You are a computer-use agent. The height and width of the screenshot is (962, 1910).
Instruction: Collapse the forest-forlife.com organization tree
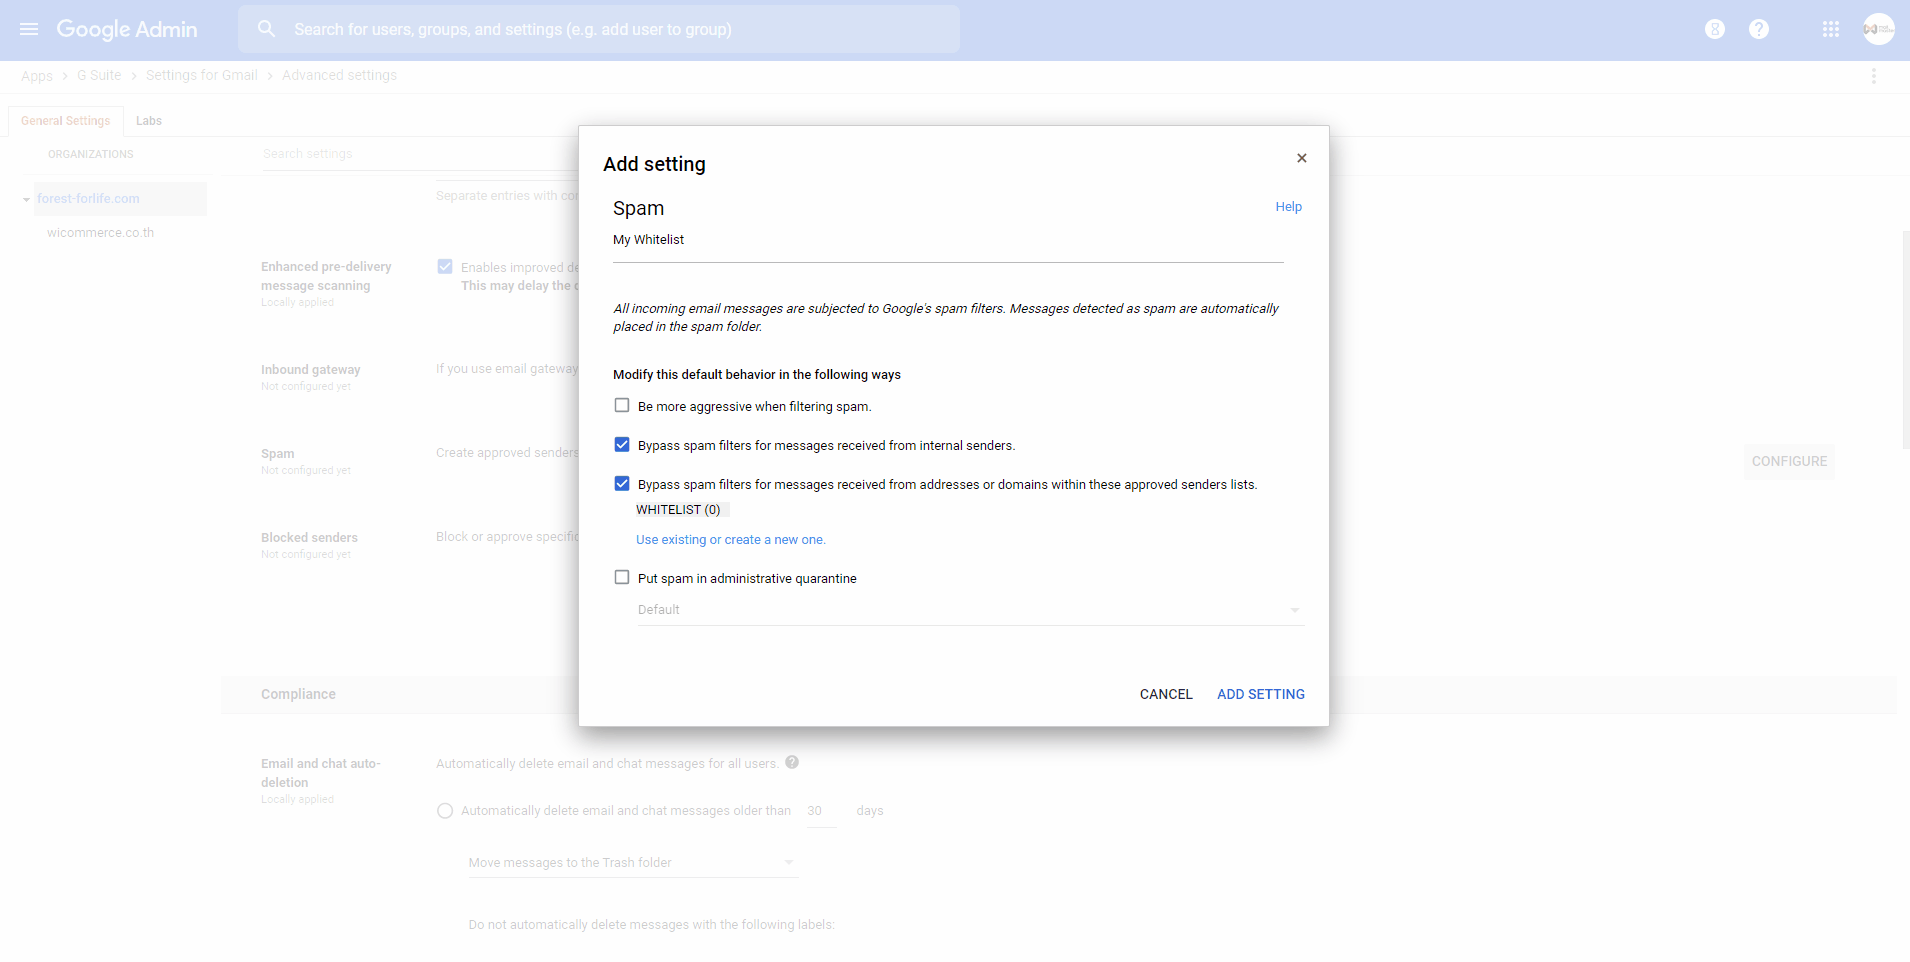pyautogui.click(x=26, y=199)
